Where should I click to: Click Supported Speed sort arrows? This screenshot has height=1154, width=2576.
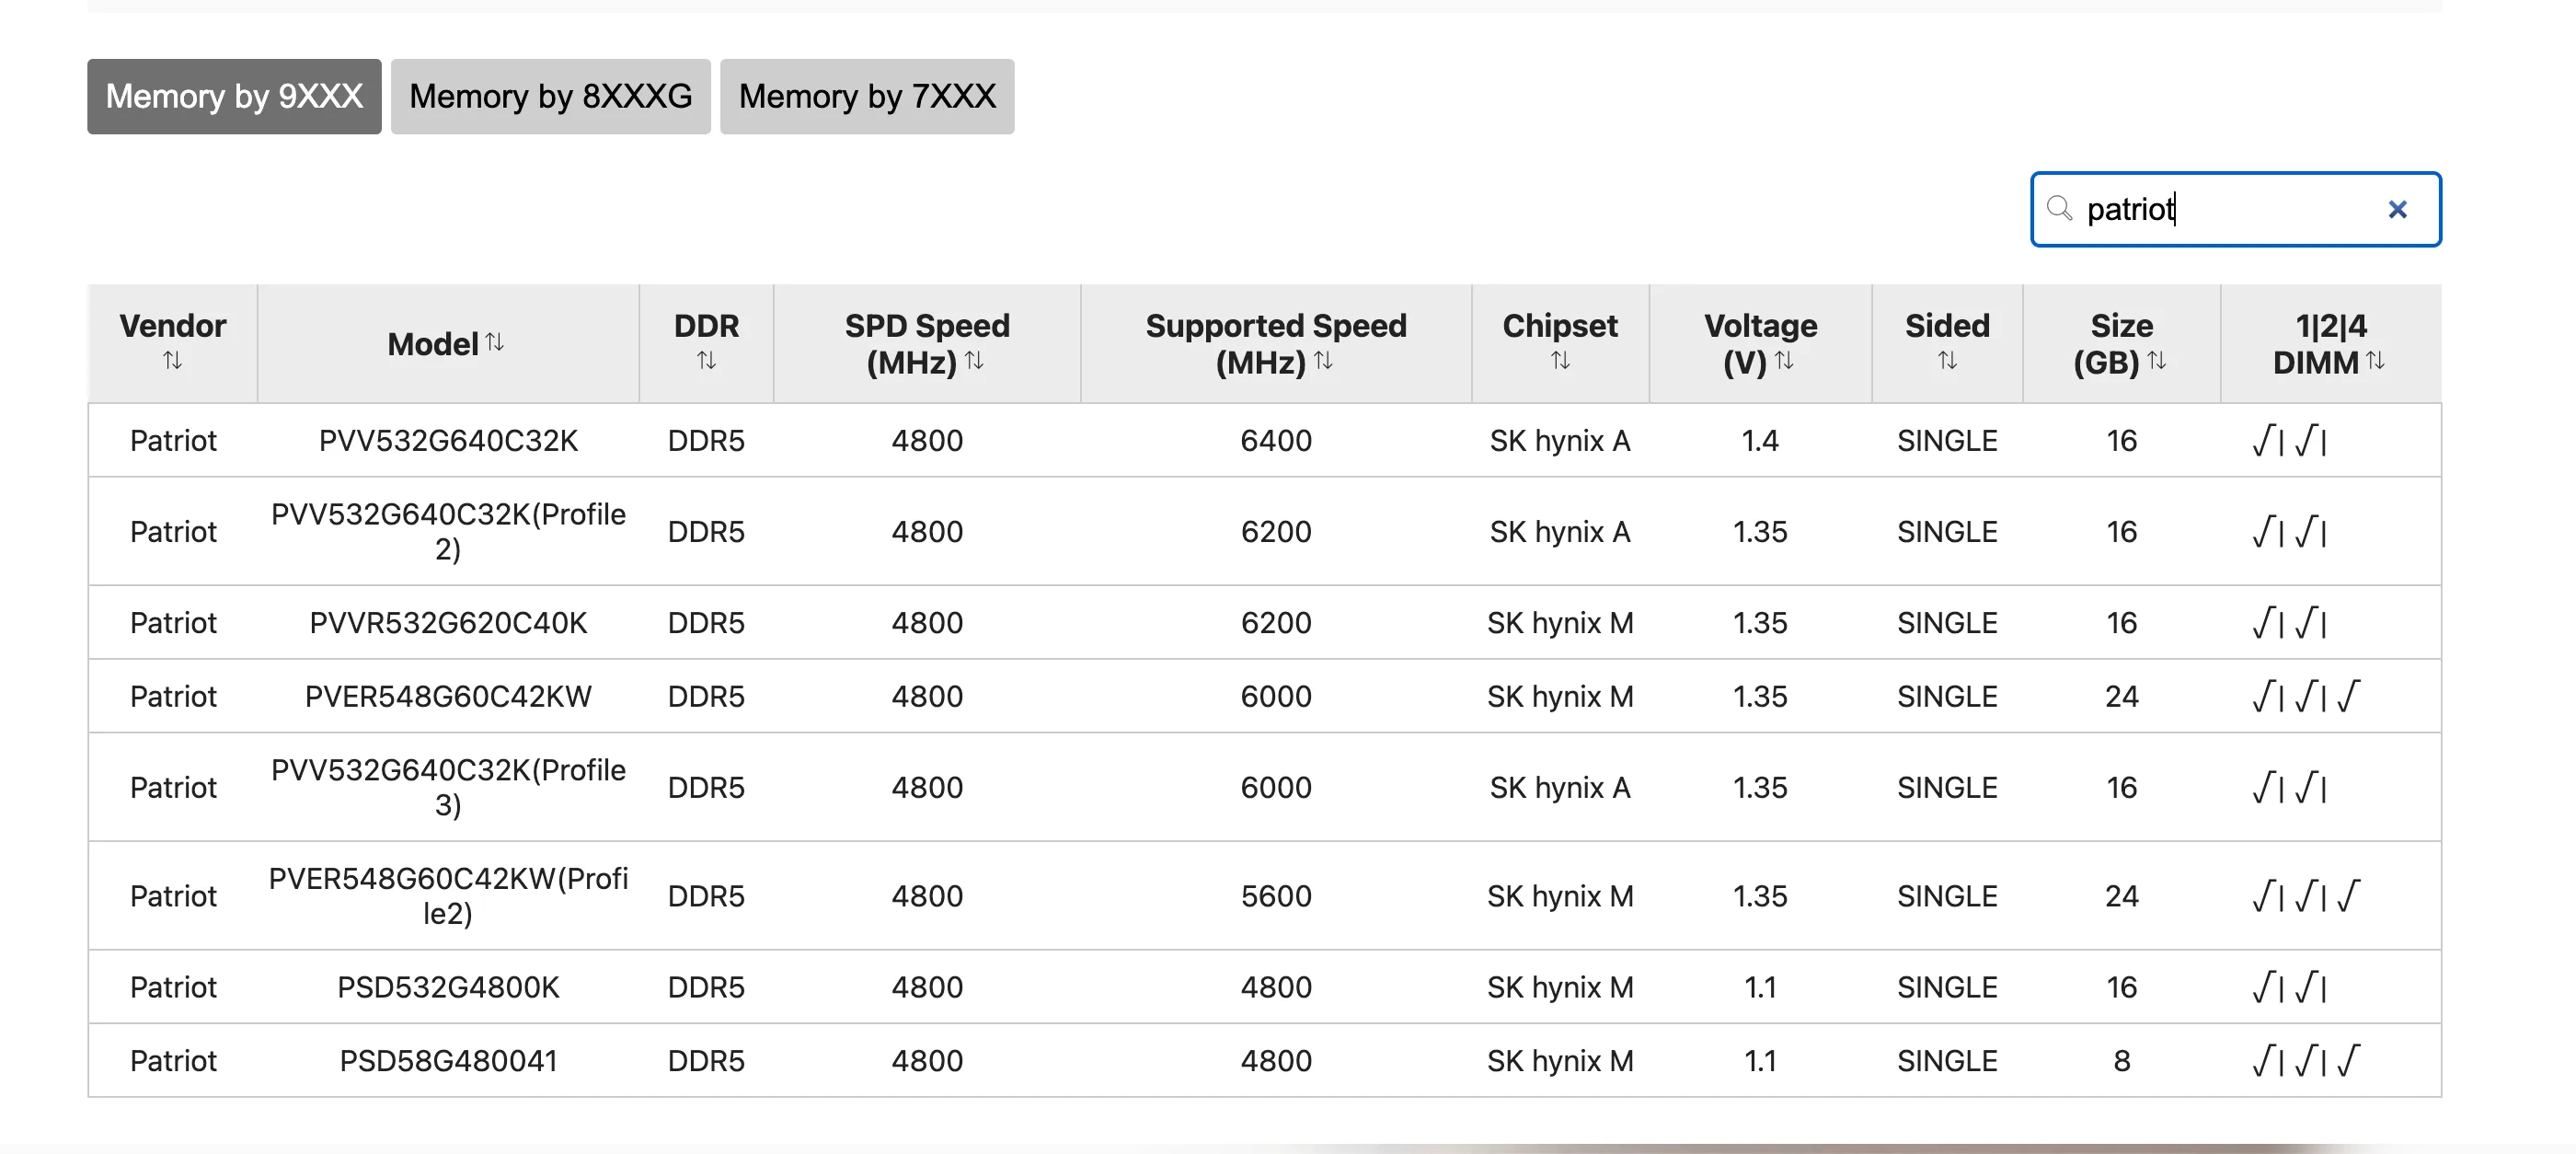point(1323,361)
